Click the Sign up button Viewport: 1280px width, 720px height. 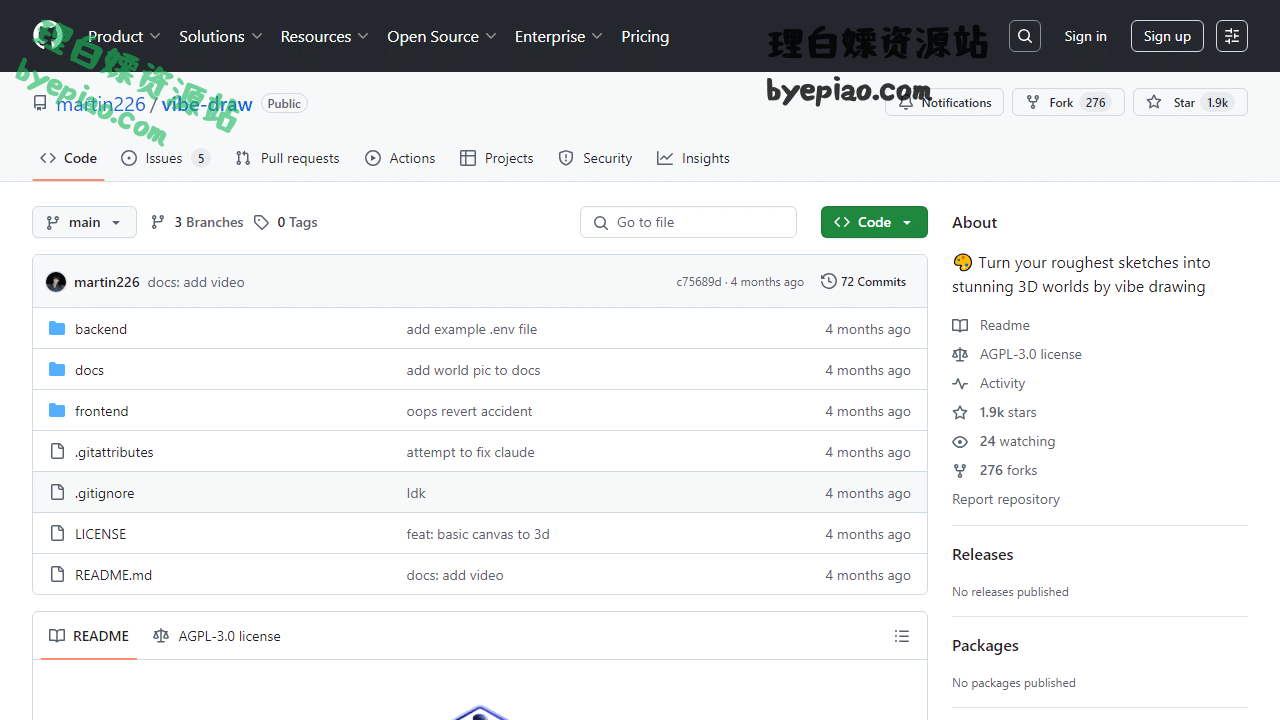pyautogui.click(x=1167, y=36)
